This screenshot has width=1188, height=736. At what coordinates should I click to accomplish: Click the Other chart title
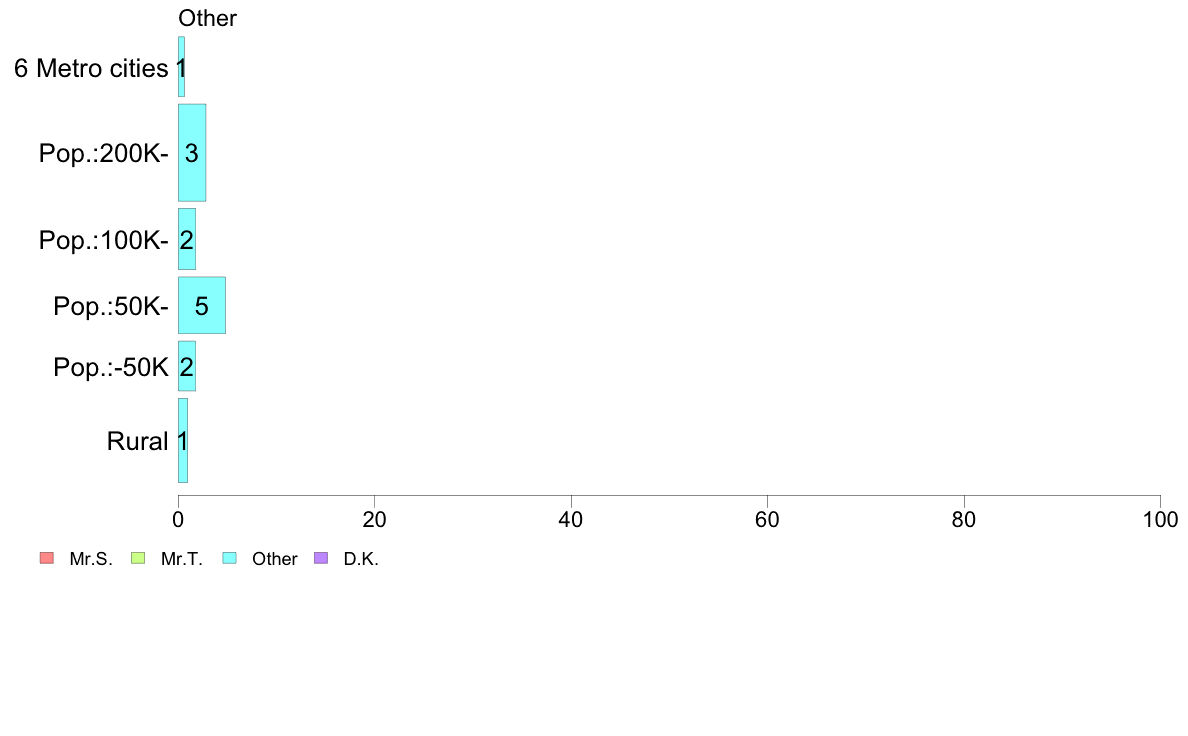coord(208,18)
